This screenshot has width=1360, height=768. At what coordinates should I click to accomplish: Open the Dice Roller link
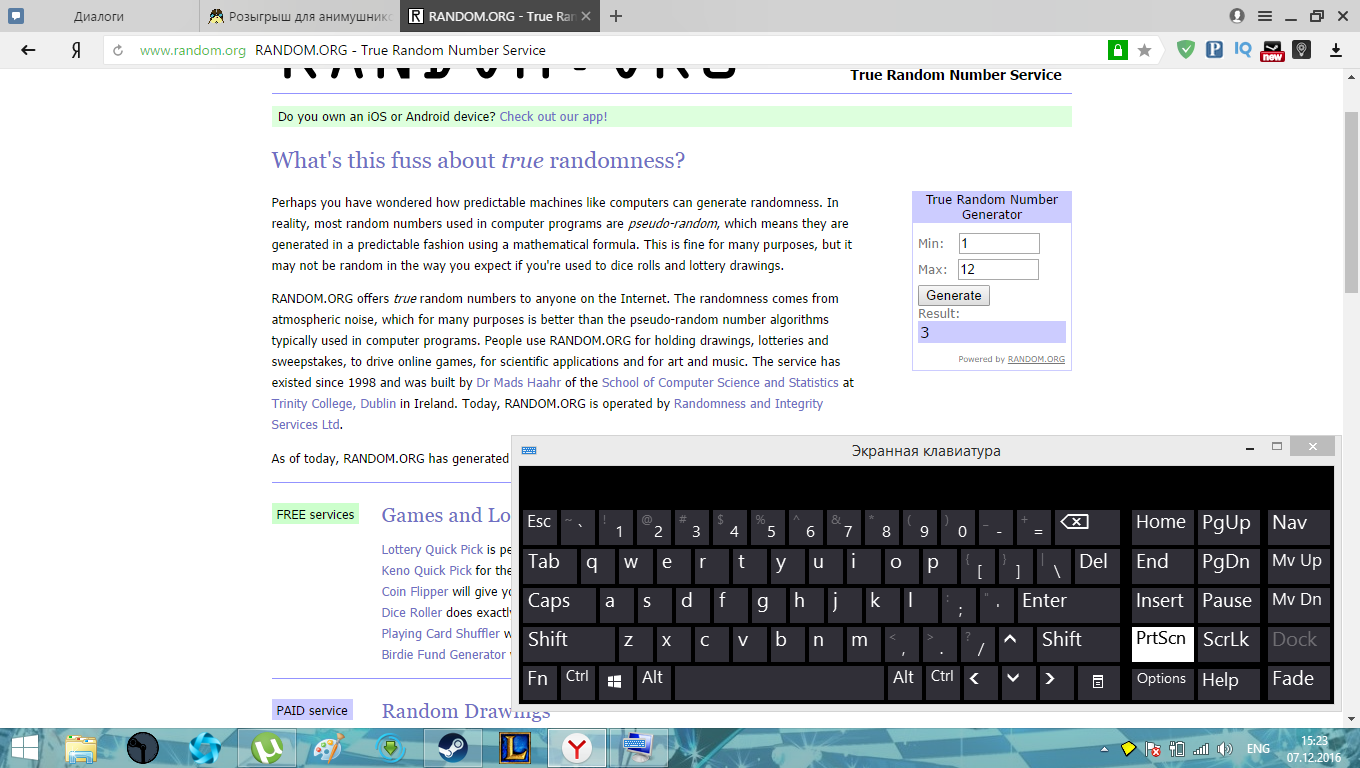tap(411, 612)
